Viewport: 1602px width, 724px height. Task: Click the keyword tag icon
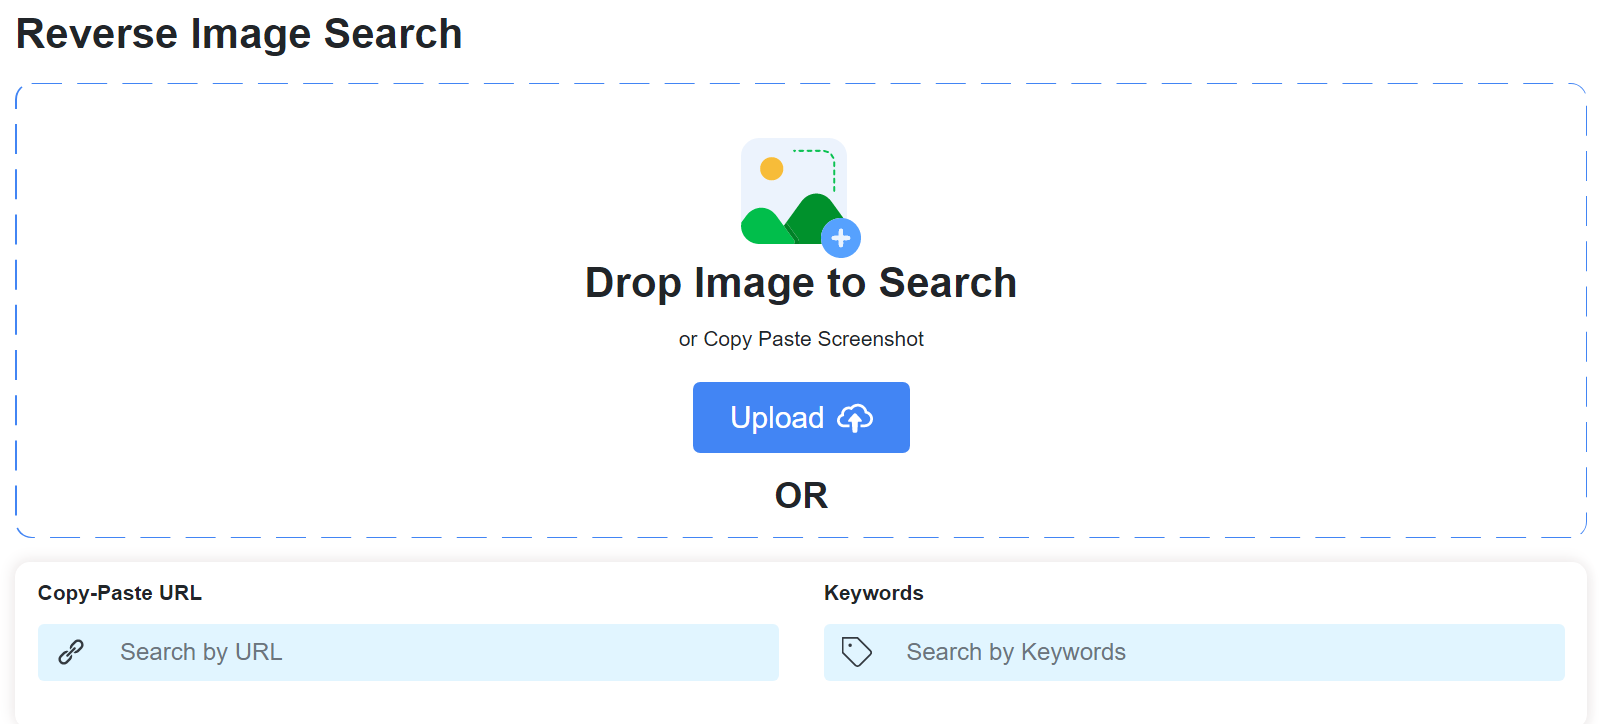(857, 652)
